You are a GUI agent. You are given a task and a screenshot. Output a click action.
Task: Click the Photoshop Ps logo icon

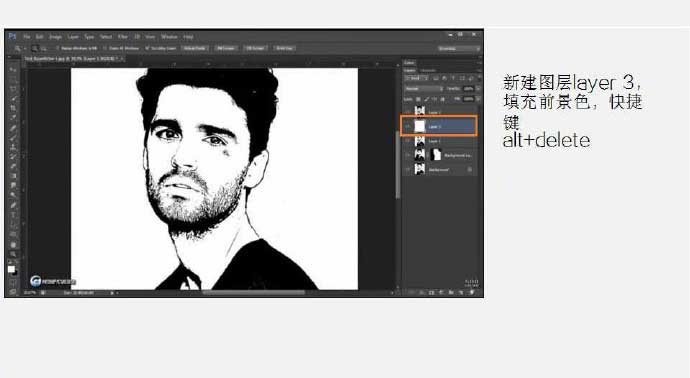tap(12, 37)
